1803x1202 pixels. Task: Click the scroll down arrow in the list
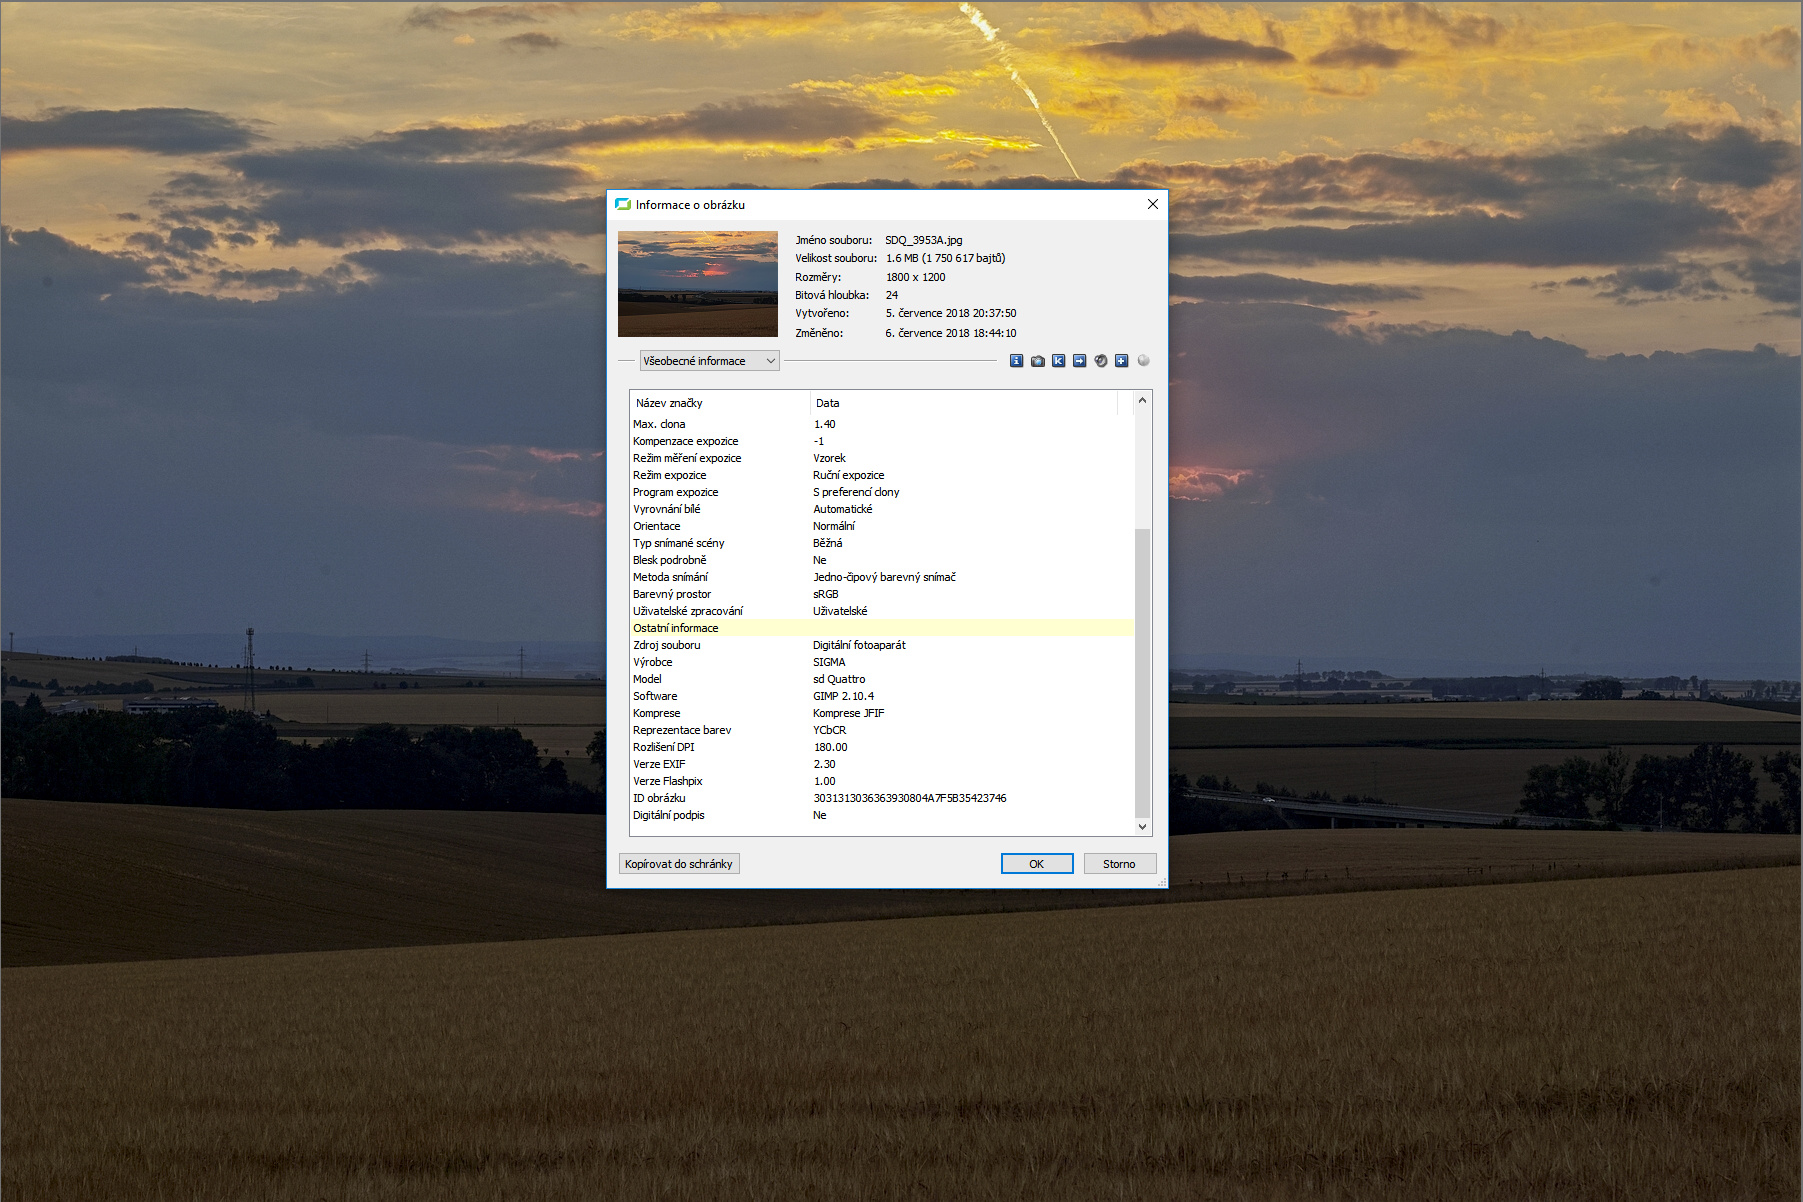click(1142, 827)
